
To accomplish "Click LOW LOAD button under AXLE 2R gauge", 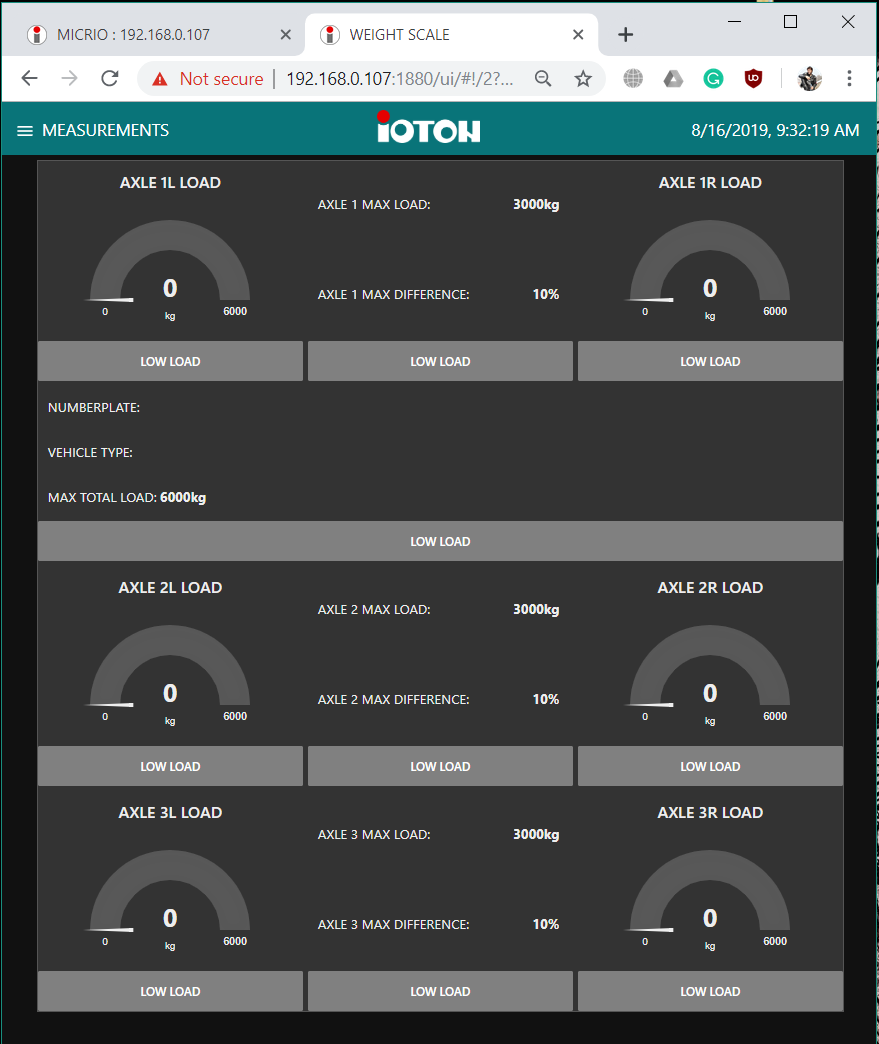I will [711, 766].
